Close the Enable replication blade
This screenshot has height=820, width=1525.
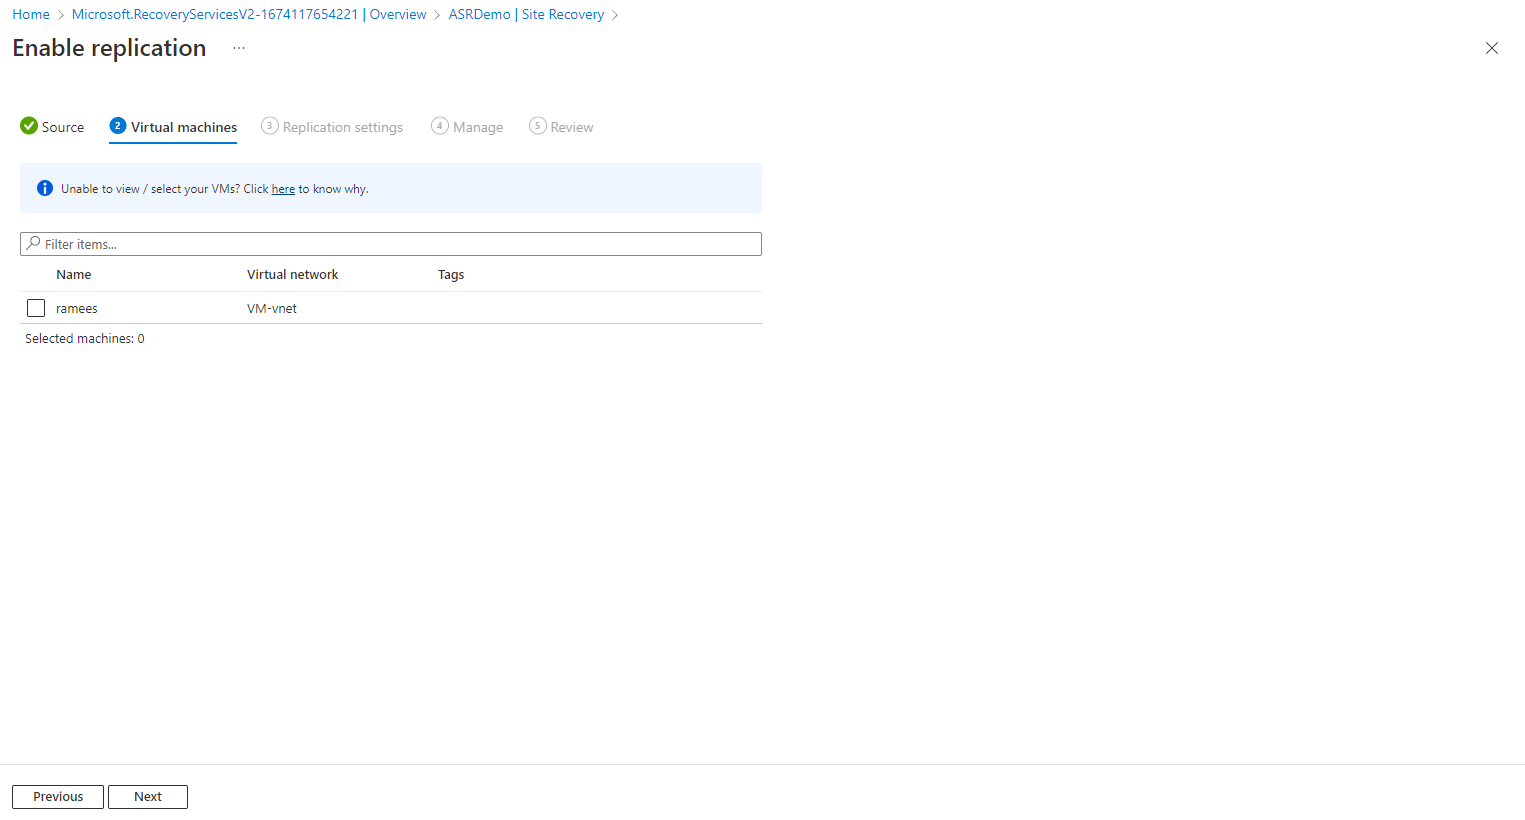point(1491,48)
